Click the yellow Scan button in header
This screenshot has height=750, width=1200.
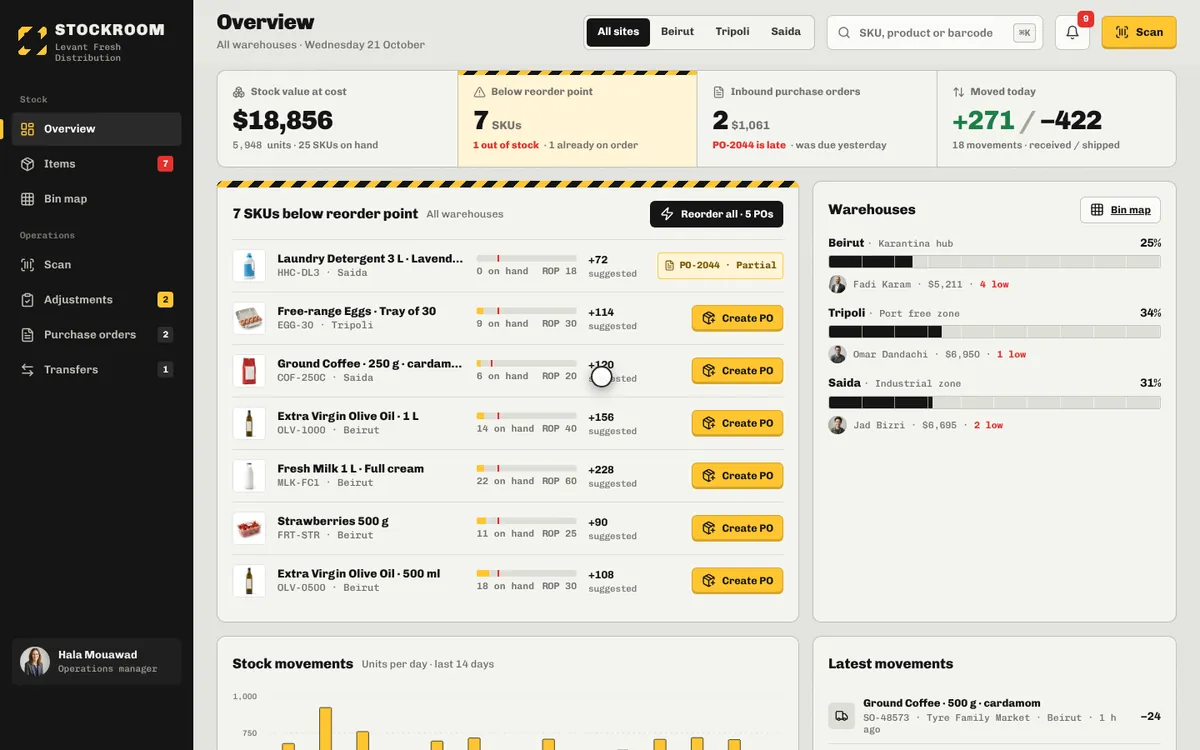point(1139,32)
